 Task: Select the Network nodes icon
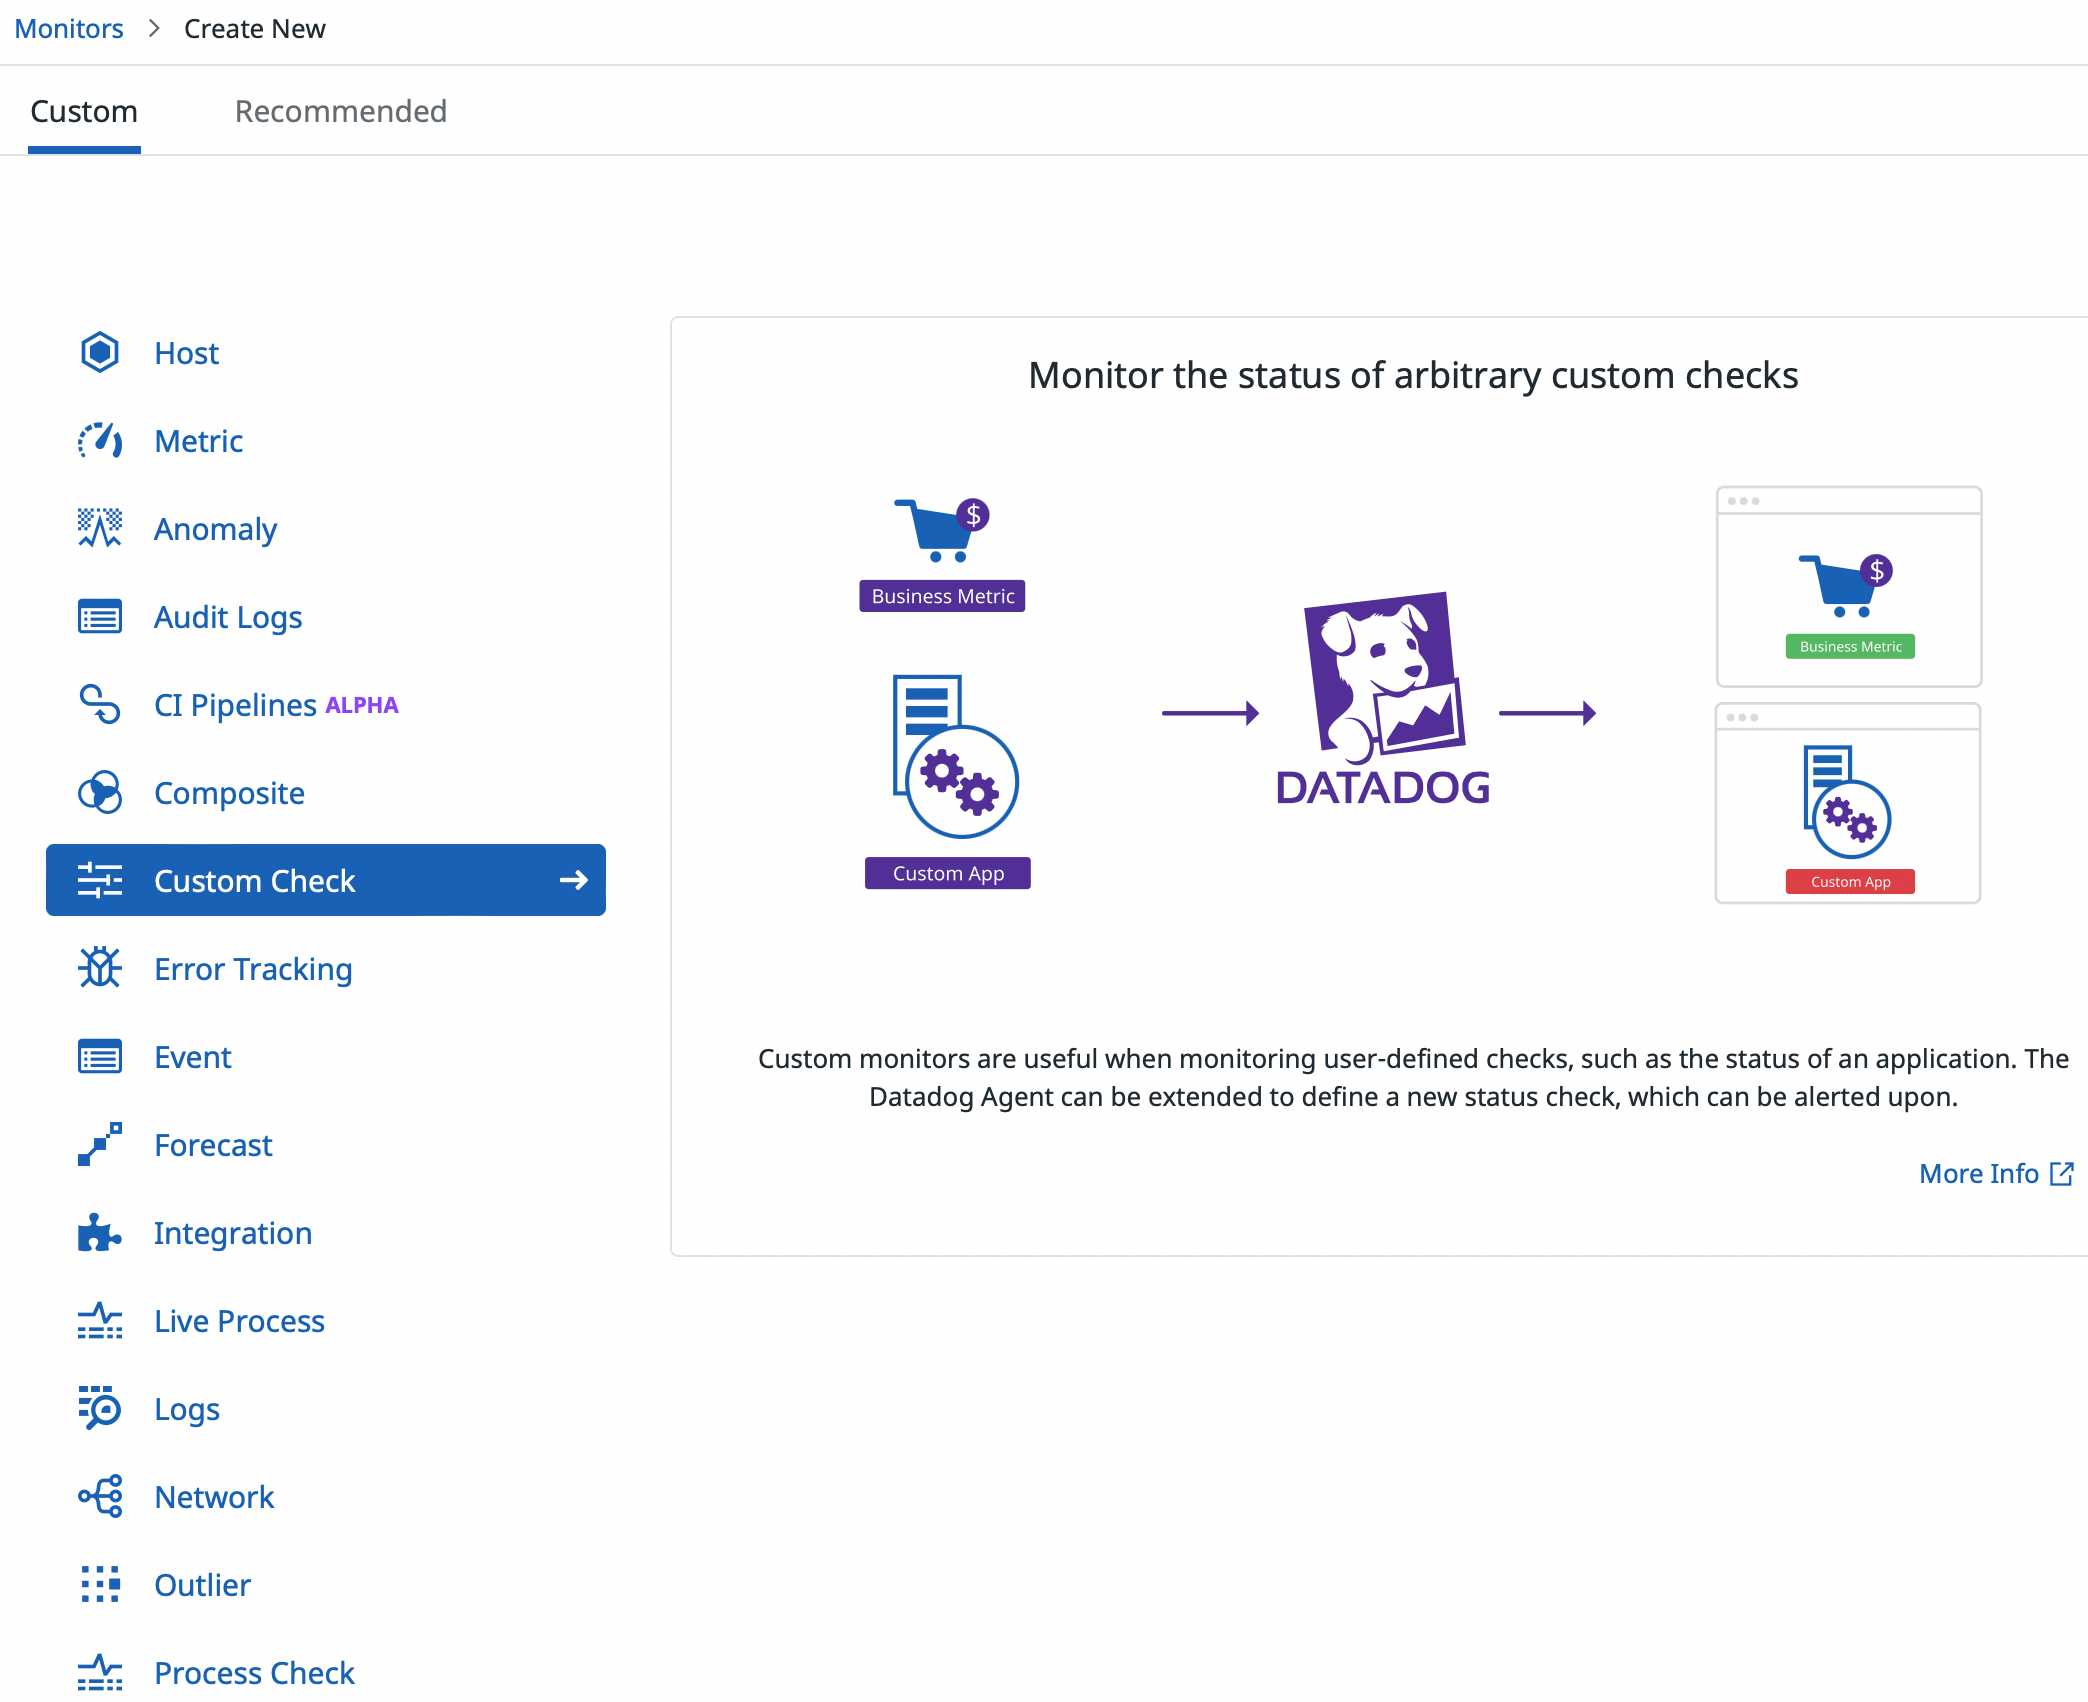pos(100,1497)
